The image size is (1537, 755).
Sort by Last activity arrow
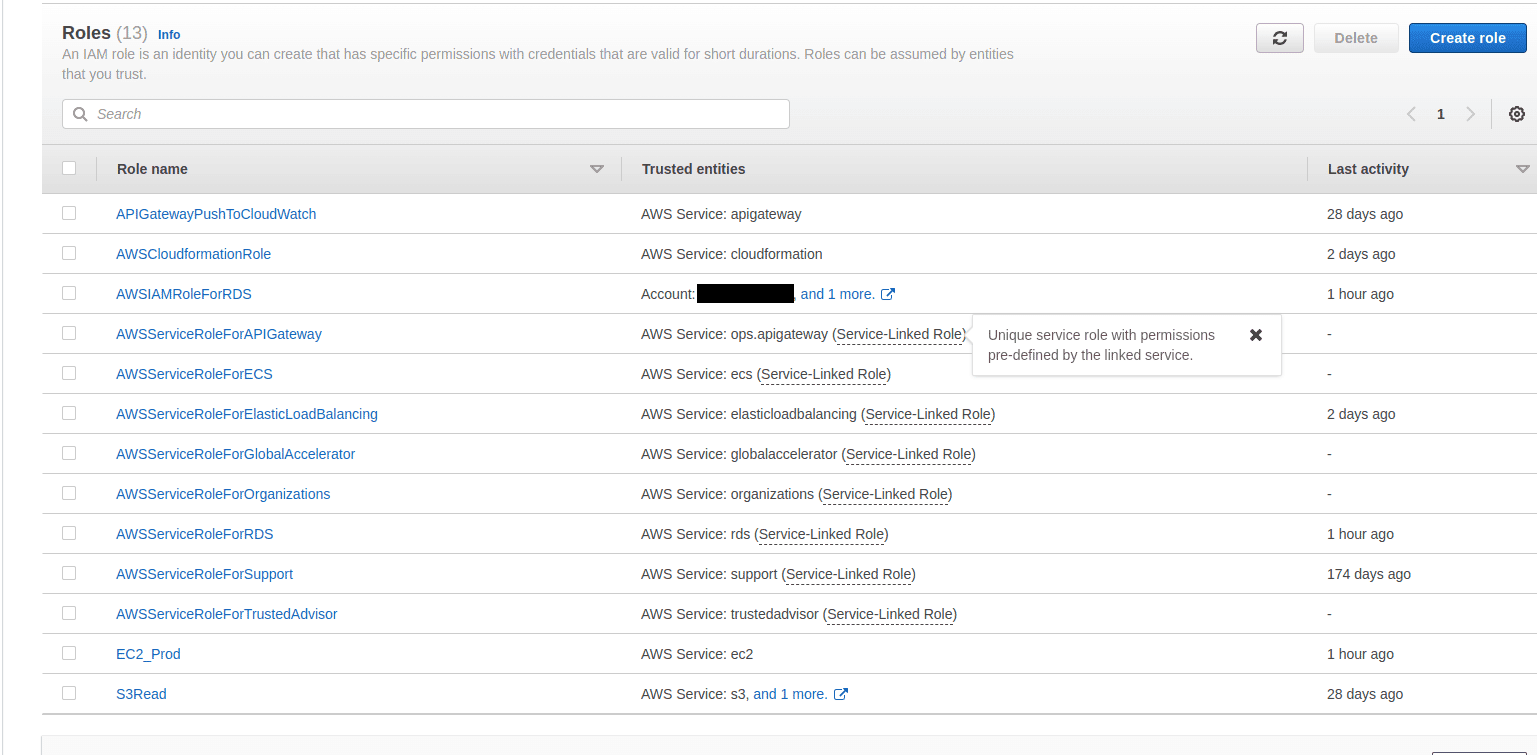1523,169
